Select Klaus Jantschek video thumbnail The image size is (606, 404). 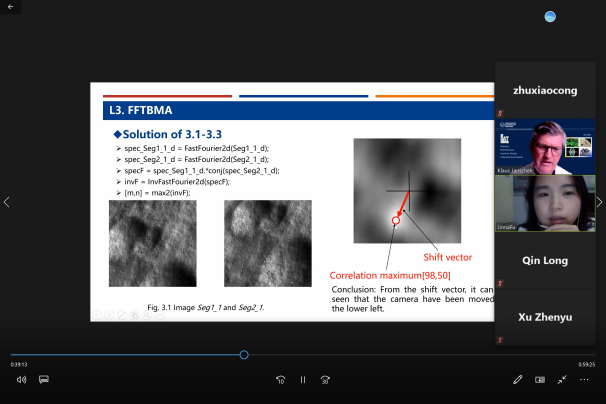(545, 147)
